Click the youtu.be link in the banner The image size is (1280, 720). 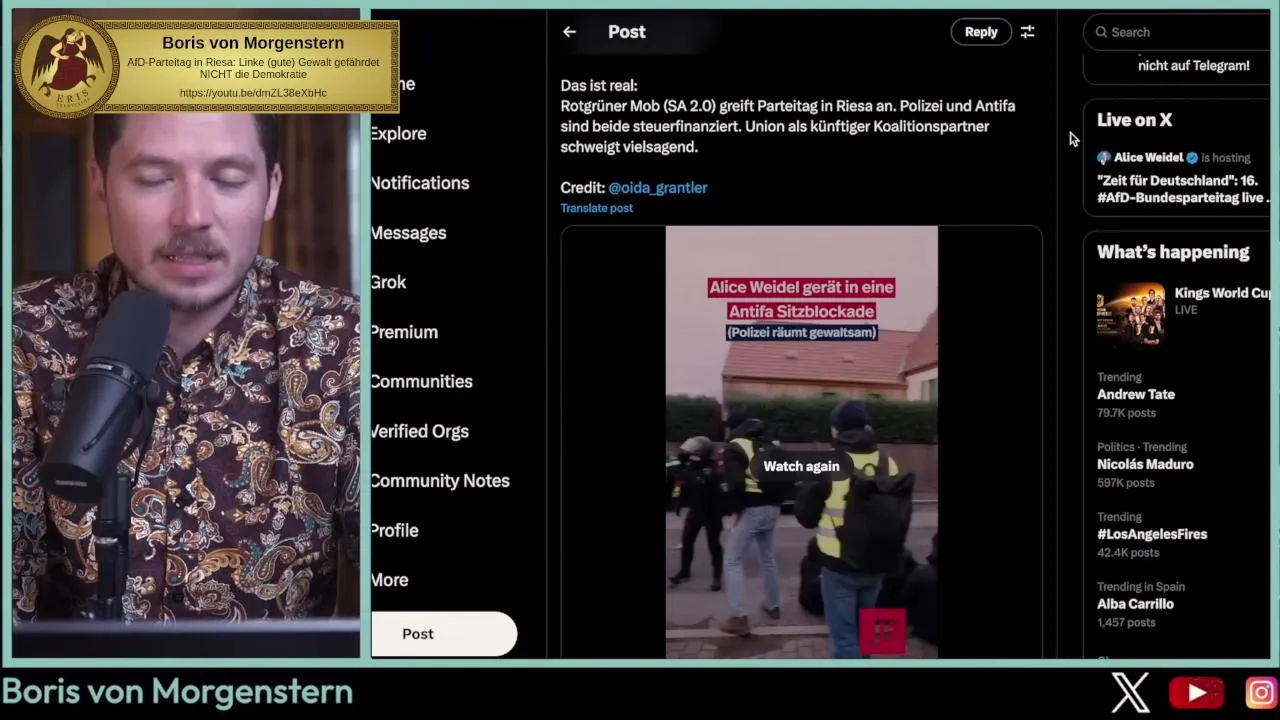pyautogui.click(x=253, y=93)
